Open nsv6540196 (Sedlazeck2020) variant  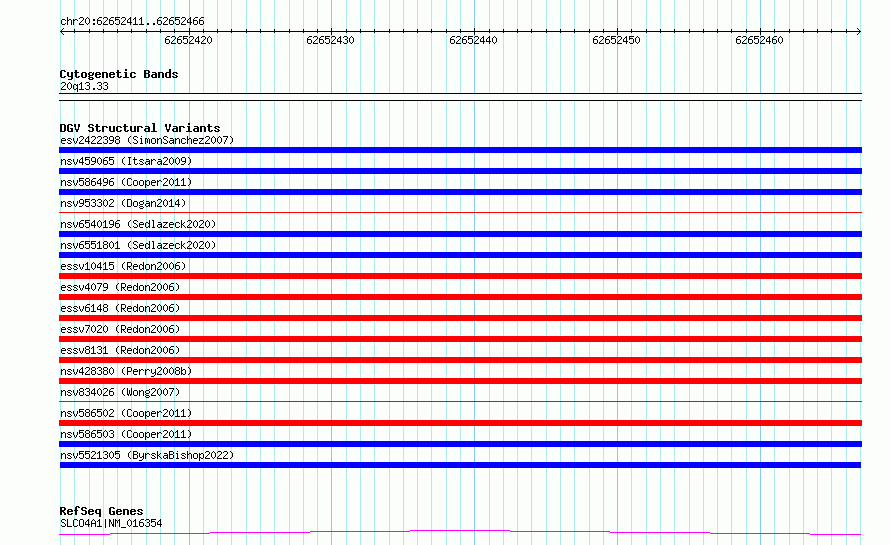(138, 224)
